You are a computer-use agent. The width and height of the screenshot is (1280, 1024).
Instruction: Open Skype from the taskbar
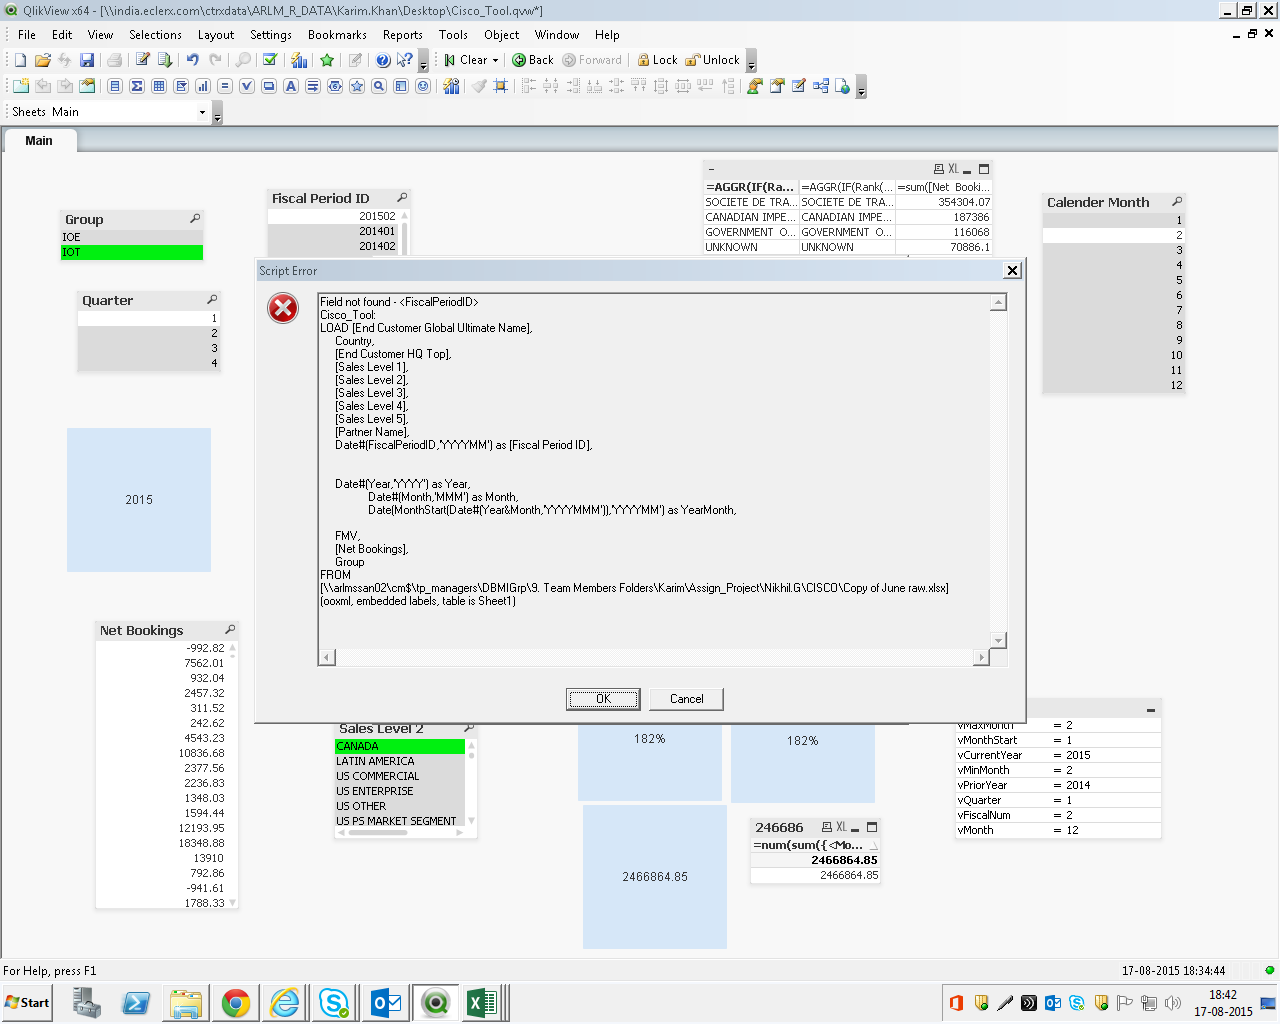click(x=334, y=1003)
